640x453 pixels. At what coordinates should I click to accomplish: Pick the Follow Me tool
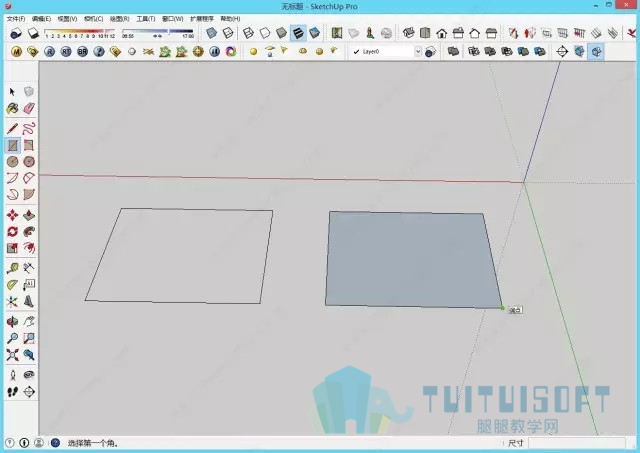[29, 231]
